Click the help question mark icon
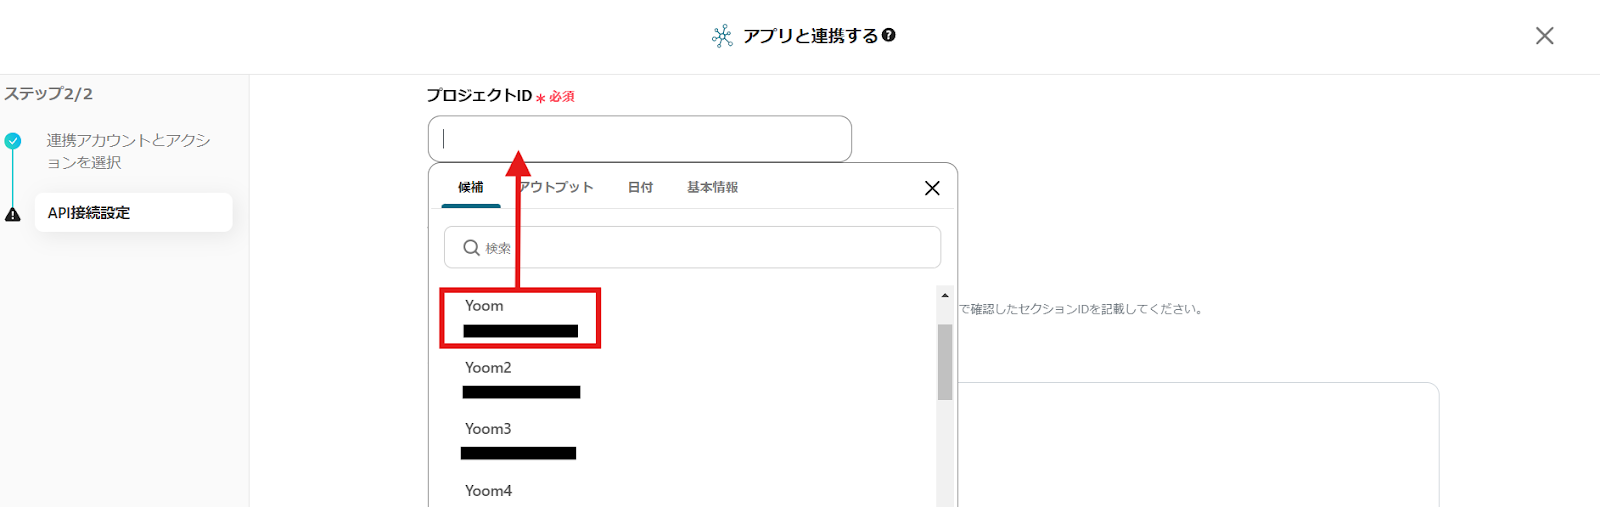The width and height of the screenshot is (1600, 507). [x=889, y=35]
